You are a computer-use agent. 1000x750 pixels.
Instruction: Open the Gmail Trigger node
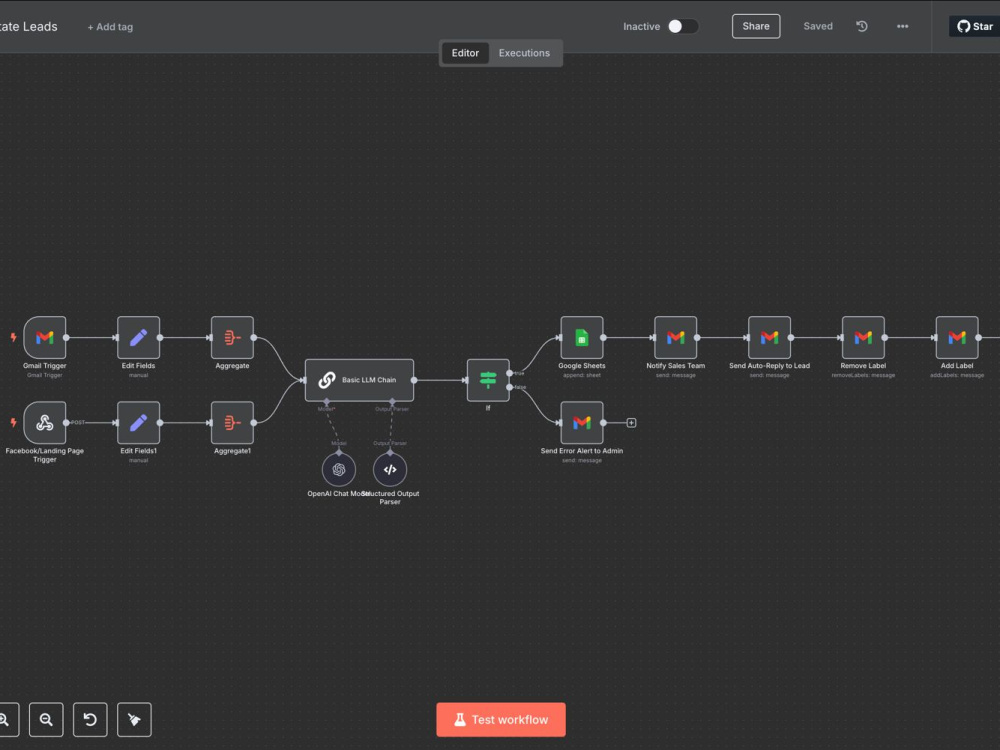(45, 337)
